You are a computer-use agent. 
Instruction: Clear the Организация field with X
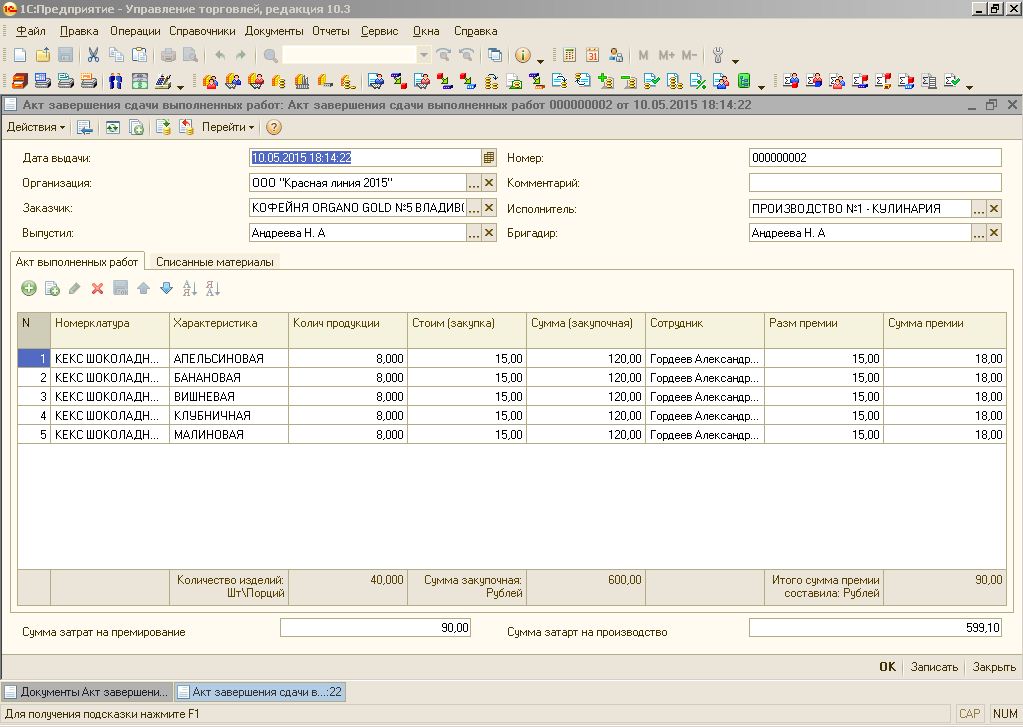489,183
